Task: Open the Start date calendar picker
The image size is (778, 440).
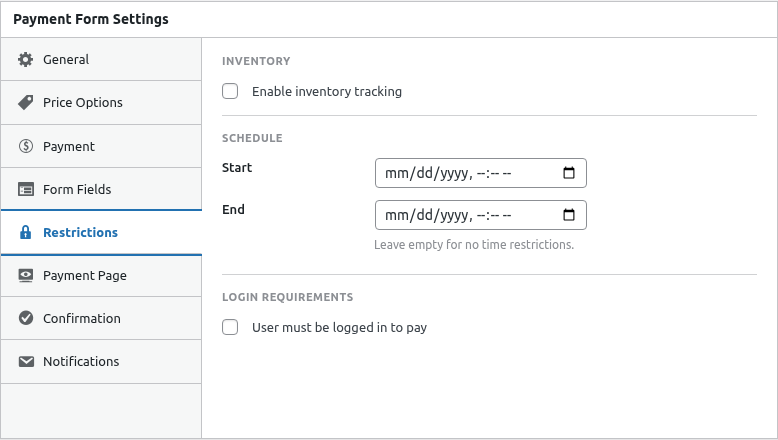Action: click(569, 173)
